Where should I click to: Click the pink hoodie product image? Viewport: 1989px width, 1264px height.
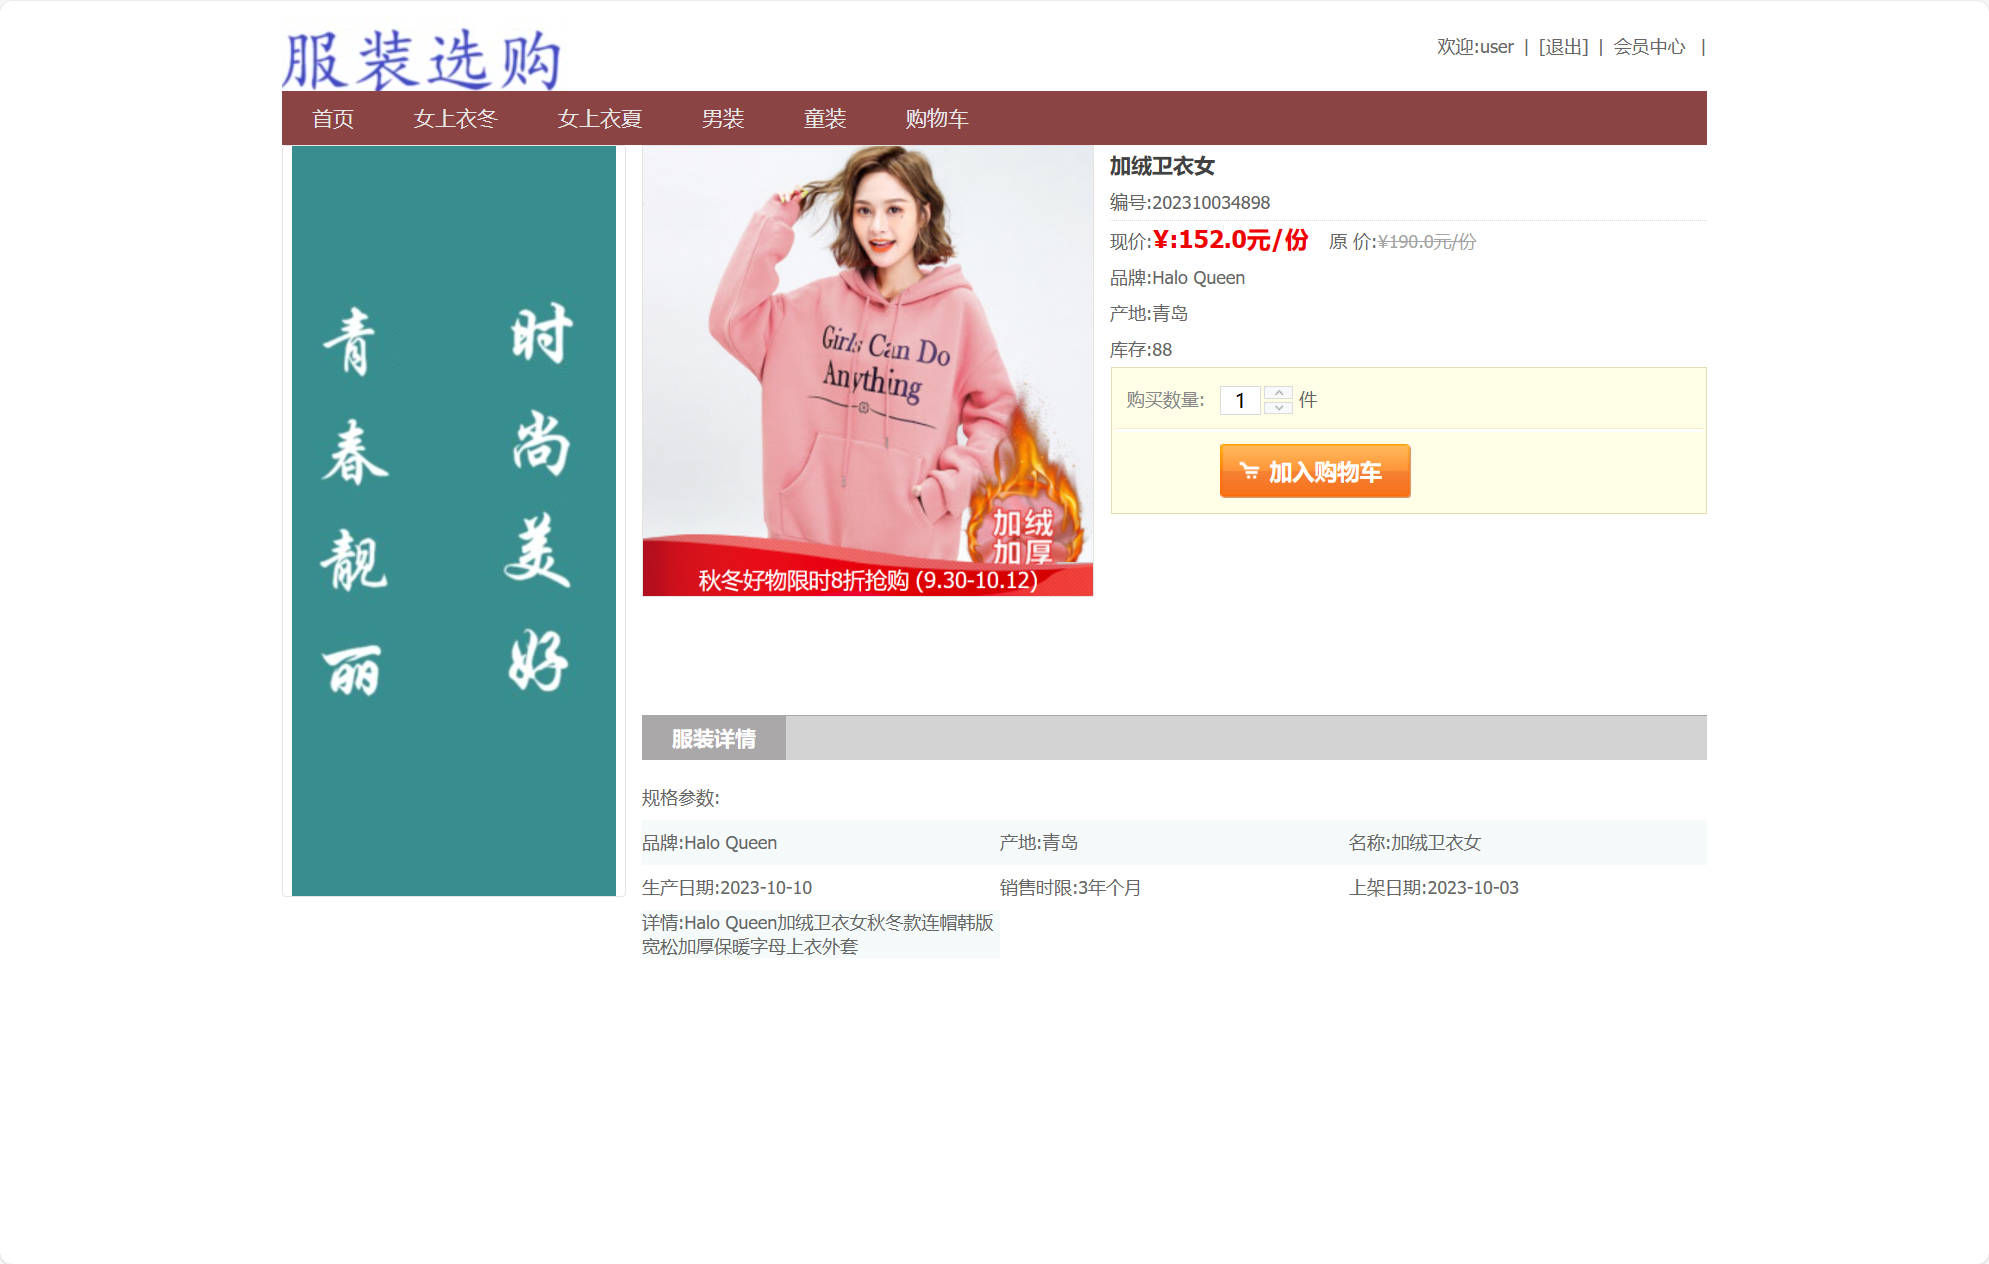click(867, 360)
